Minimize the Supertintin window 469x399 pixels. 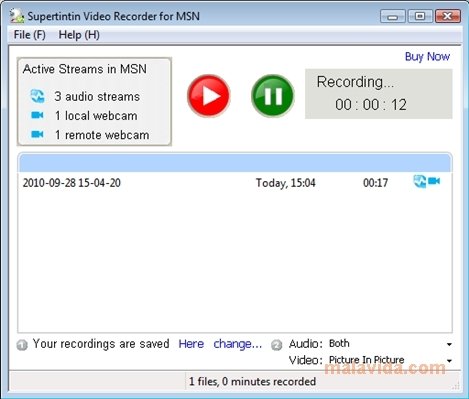[x=393, y=16]
